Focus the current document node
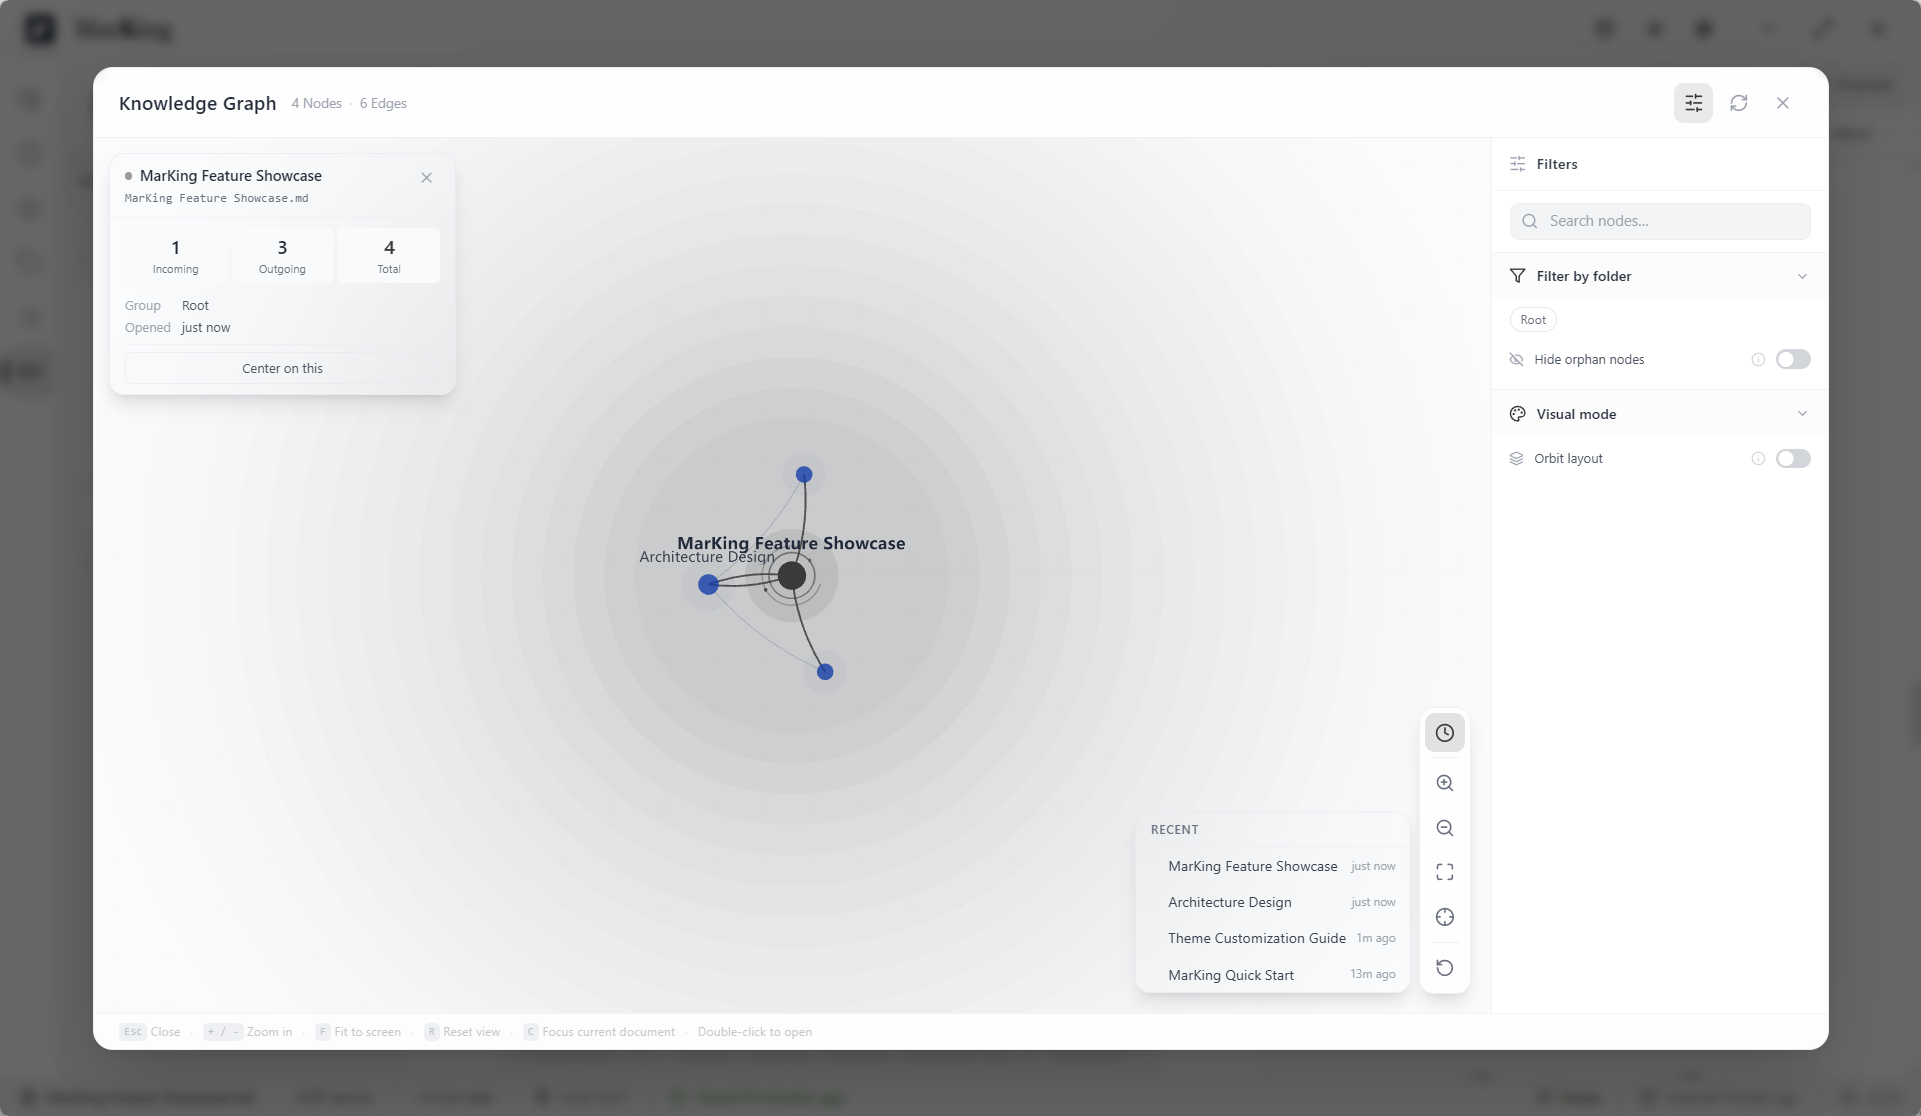1921x1116 pixels. click(1445, 917)
